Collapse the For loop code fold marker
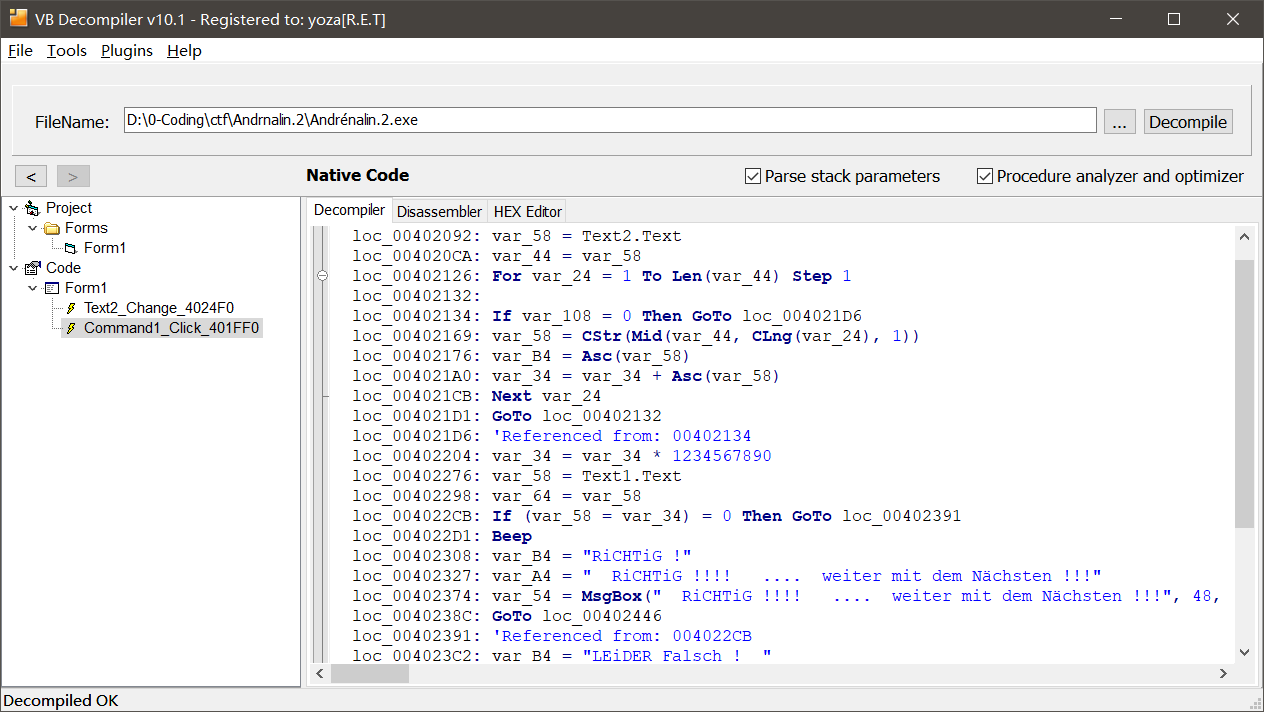Screen dimensions: 1264x712 click(322, 276)
